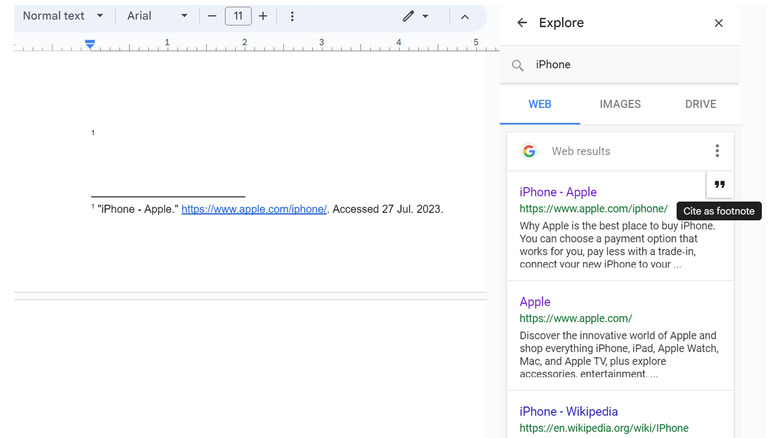Click the apple.com/iphone footnote hyperlink

(x=254, y=210)
